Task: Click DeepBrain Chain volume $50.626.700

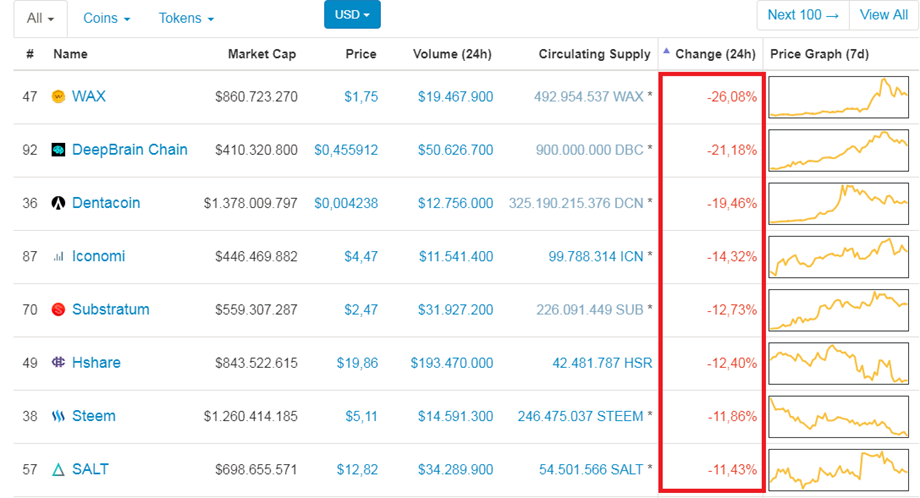Action: (455, 150)
